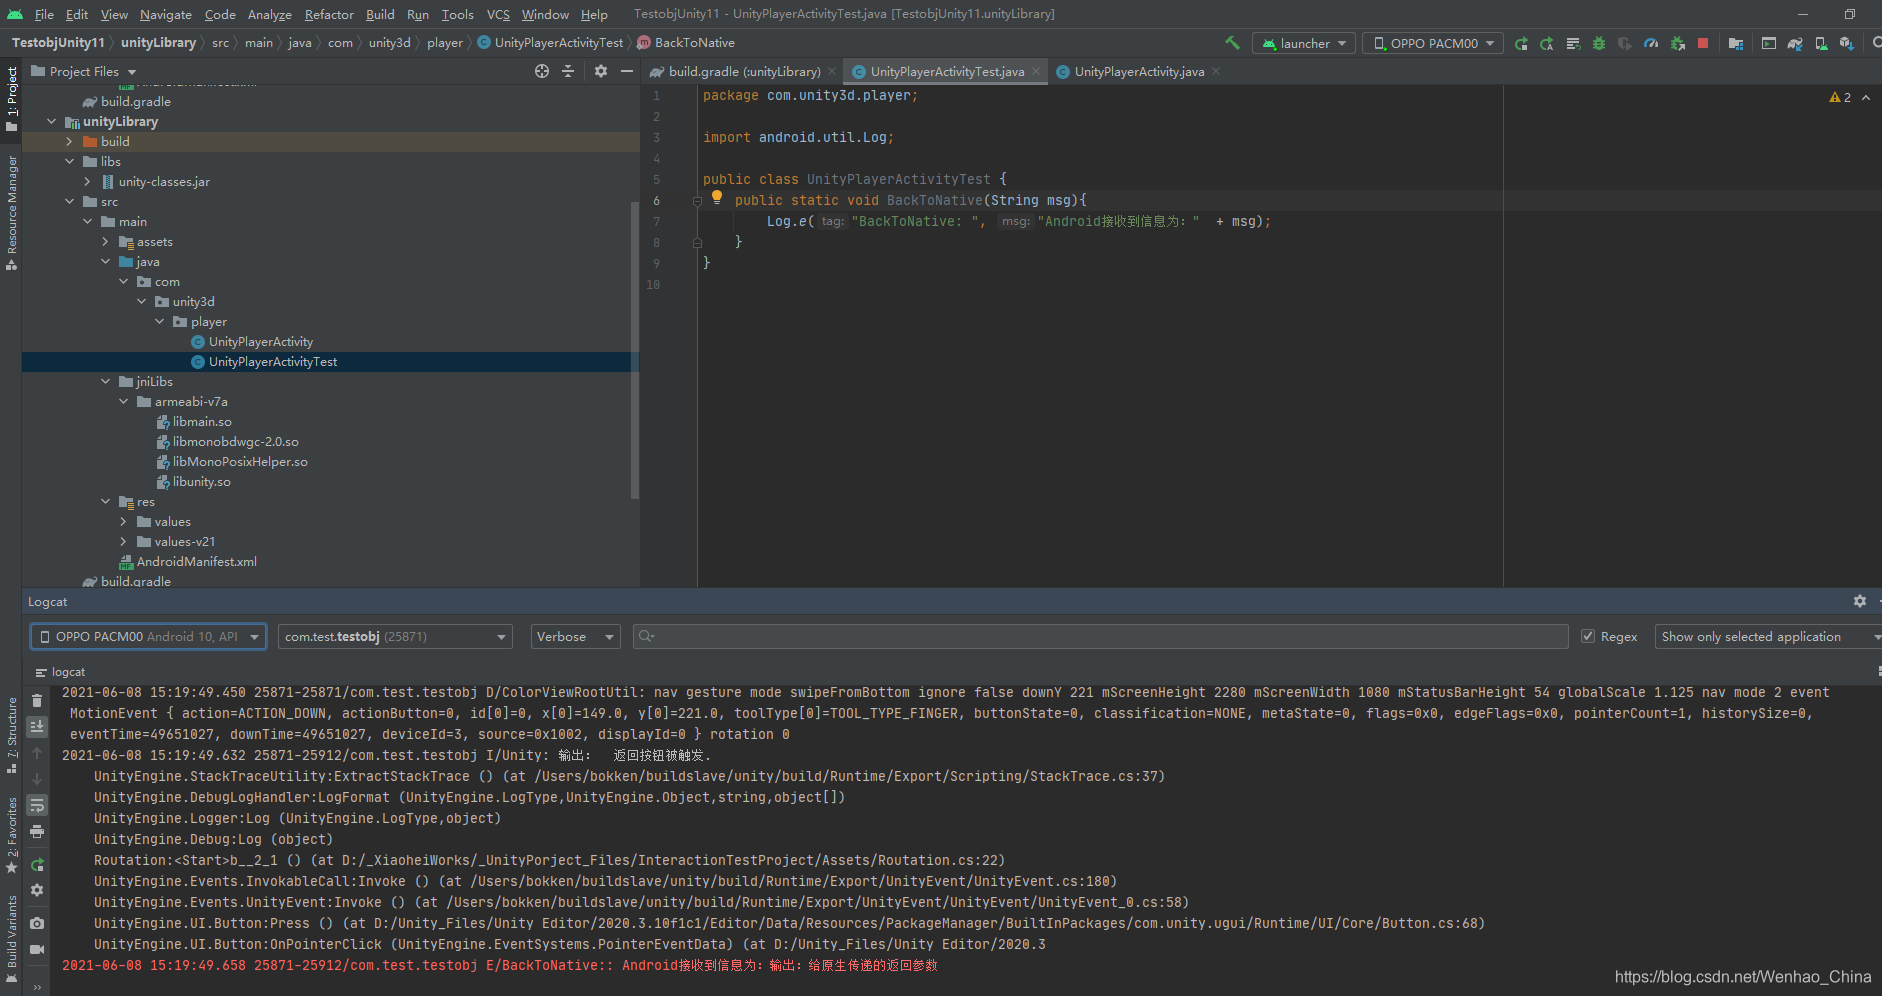1882x996 pixels.
Task: Open the Refactor menu
Action: [329, 14]
